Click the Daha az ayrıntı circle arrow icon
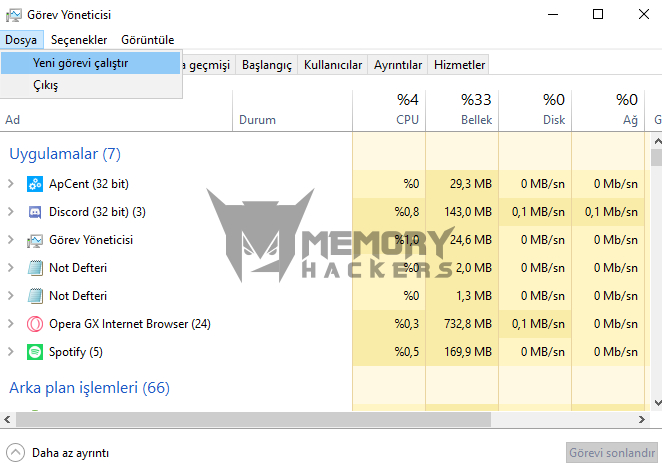This screenshot has height=470, width=662. pos(16,453)
